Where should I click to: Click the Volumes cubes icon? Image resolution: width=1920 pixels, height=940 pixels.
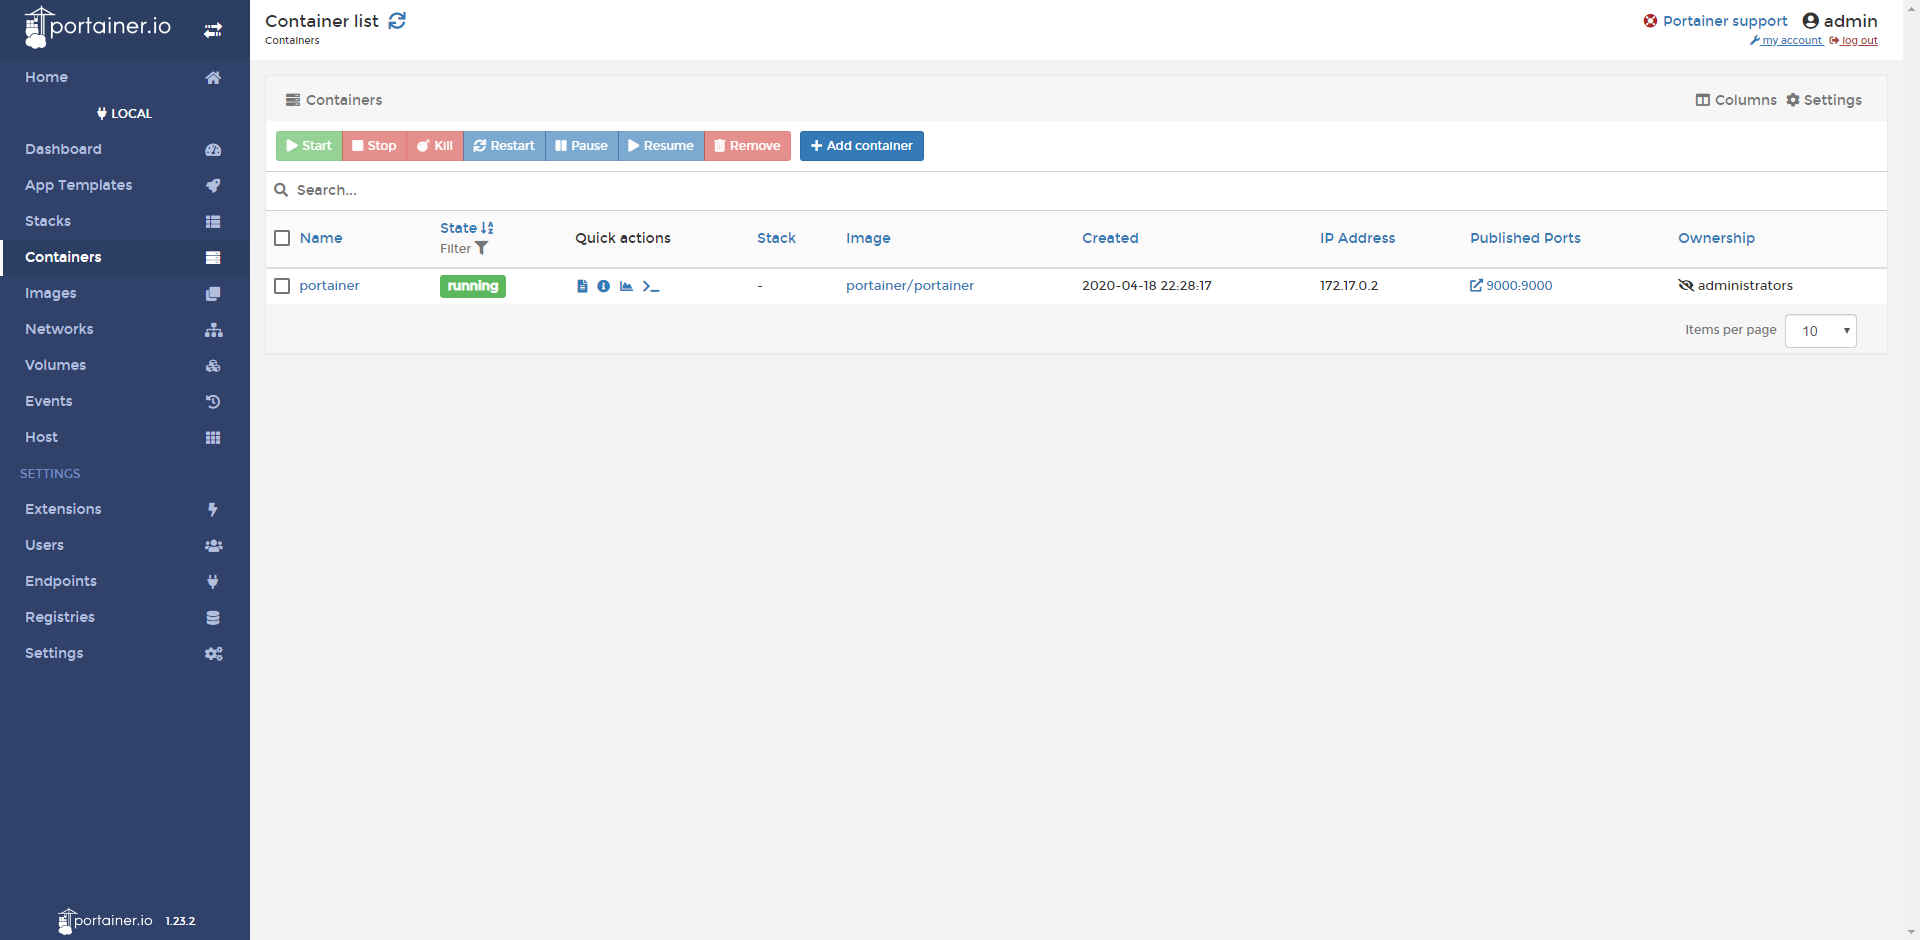(x=213, y=365)
